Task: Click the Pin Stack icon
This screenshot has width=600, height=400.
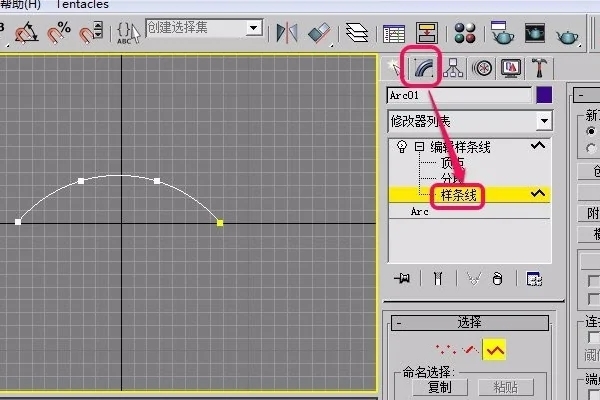Action: 402,278
